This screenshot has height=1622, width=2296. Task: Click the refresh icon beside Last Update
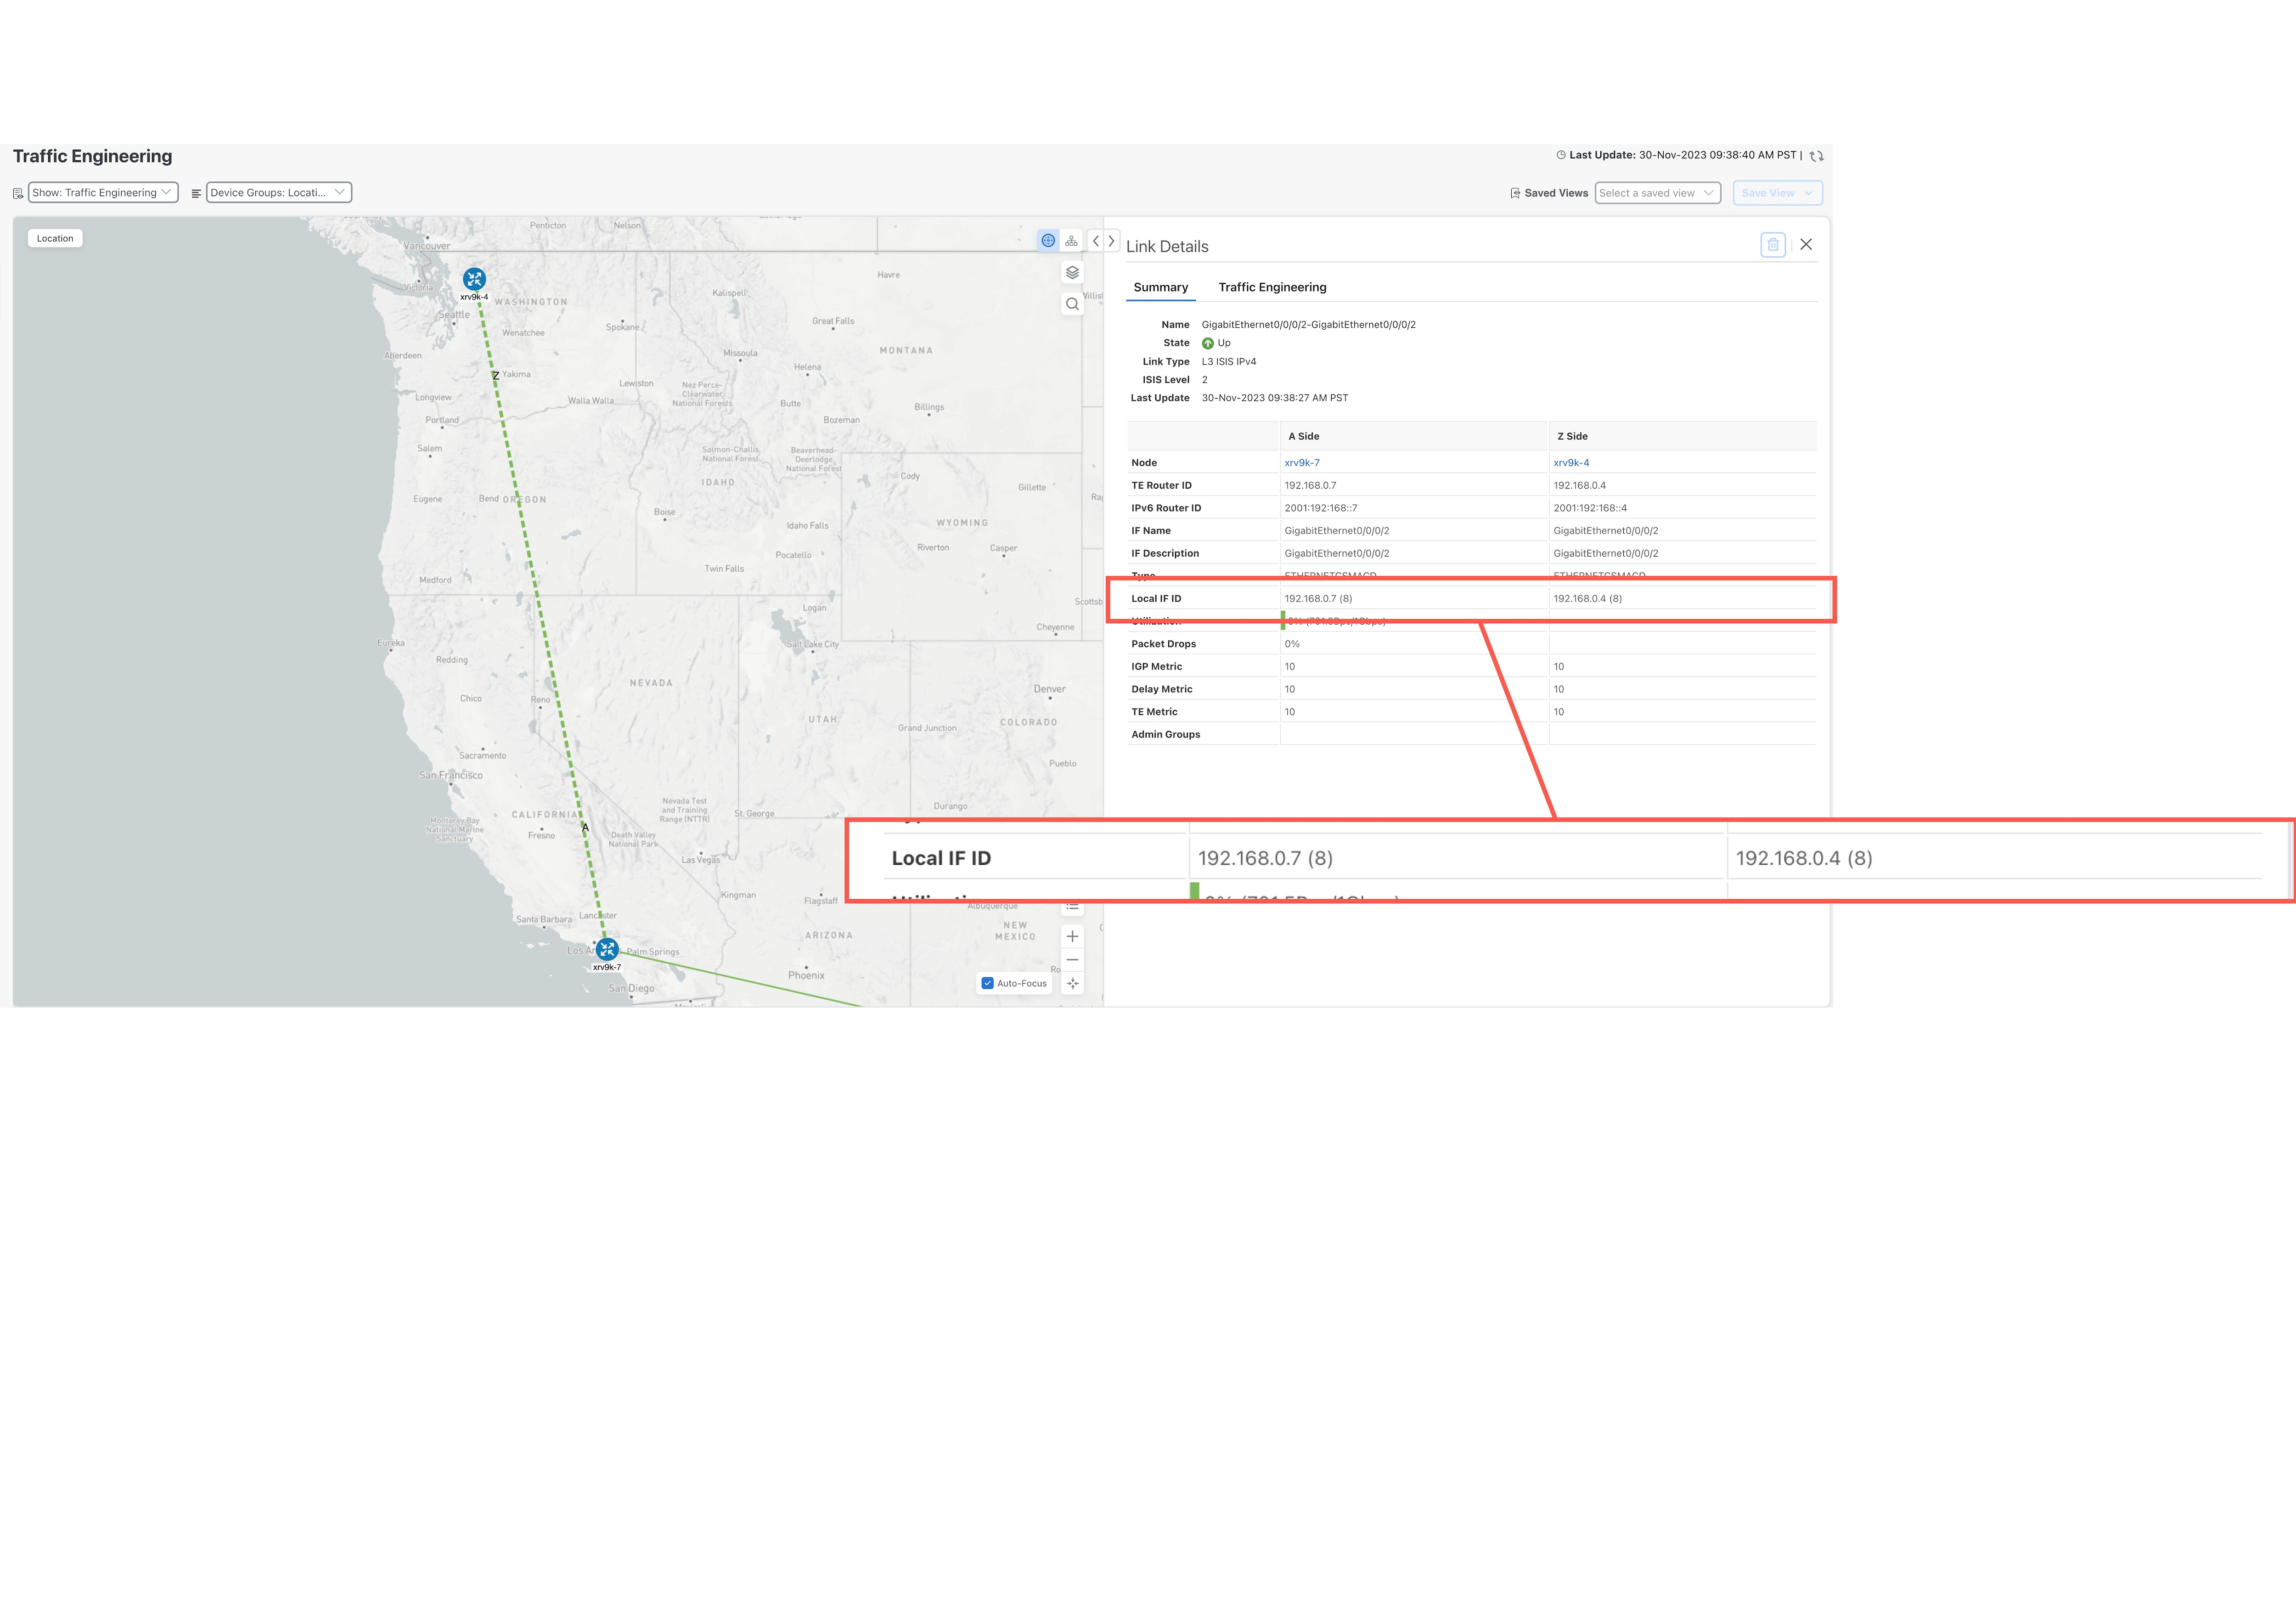click(x=1817, y=156)
